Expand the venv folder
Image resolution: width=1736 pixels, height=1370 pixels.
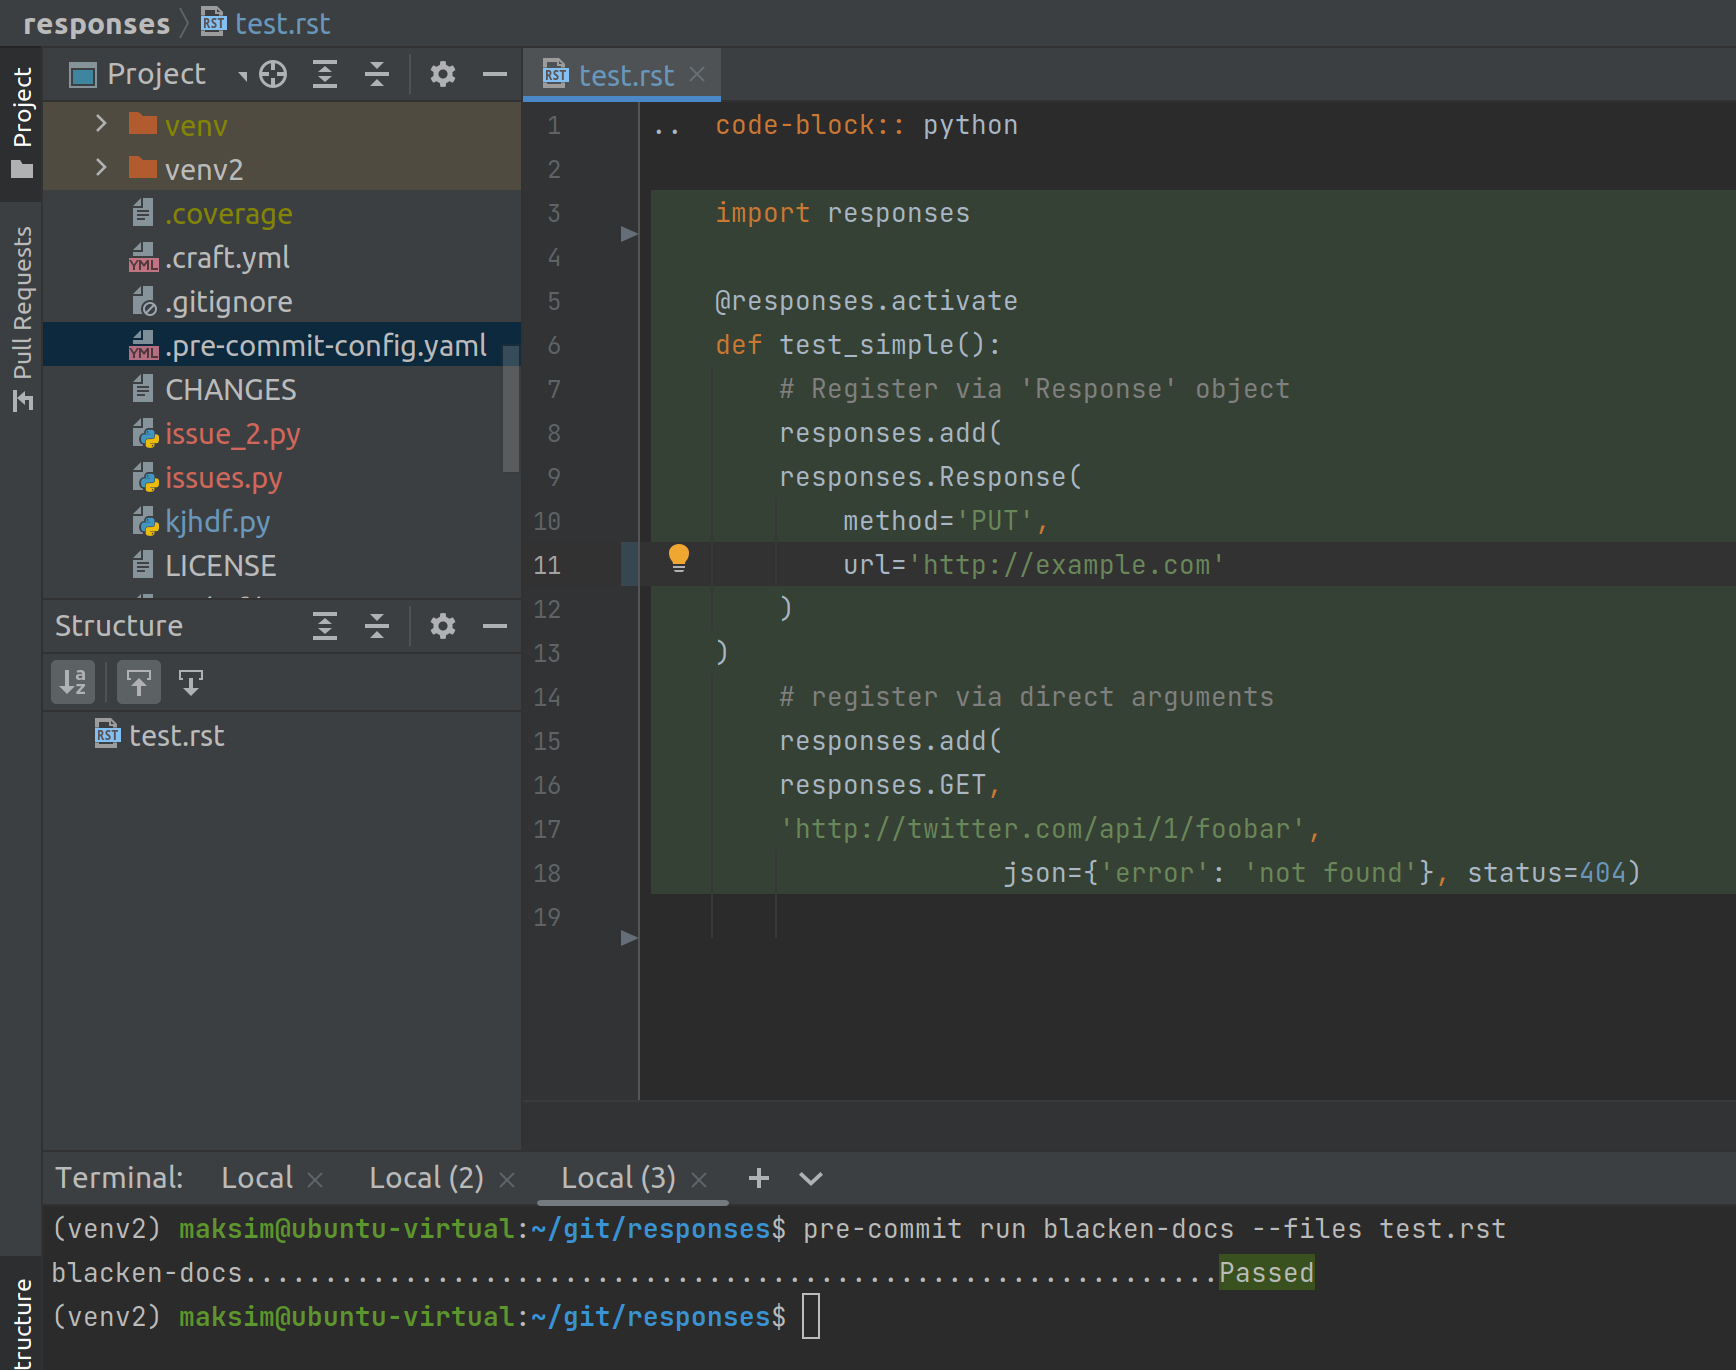point(101,124)
